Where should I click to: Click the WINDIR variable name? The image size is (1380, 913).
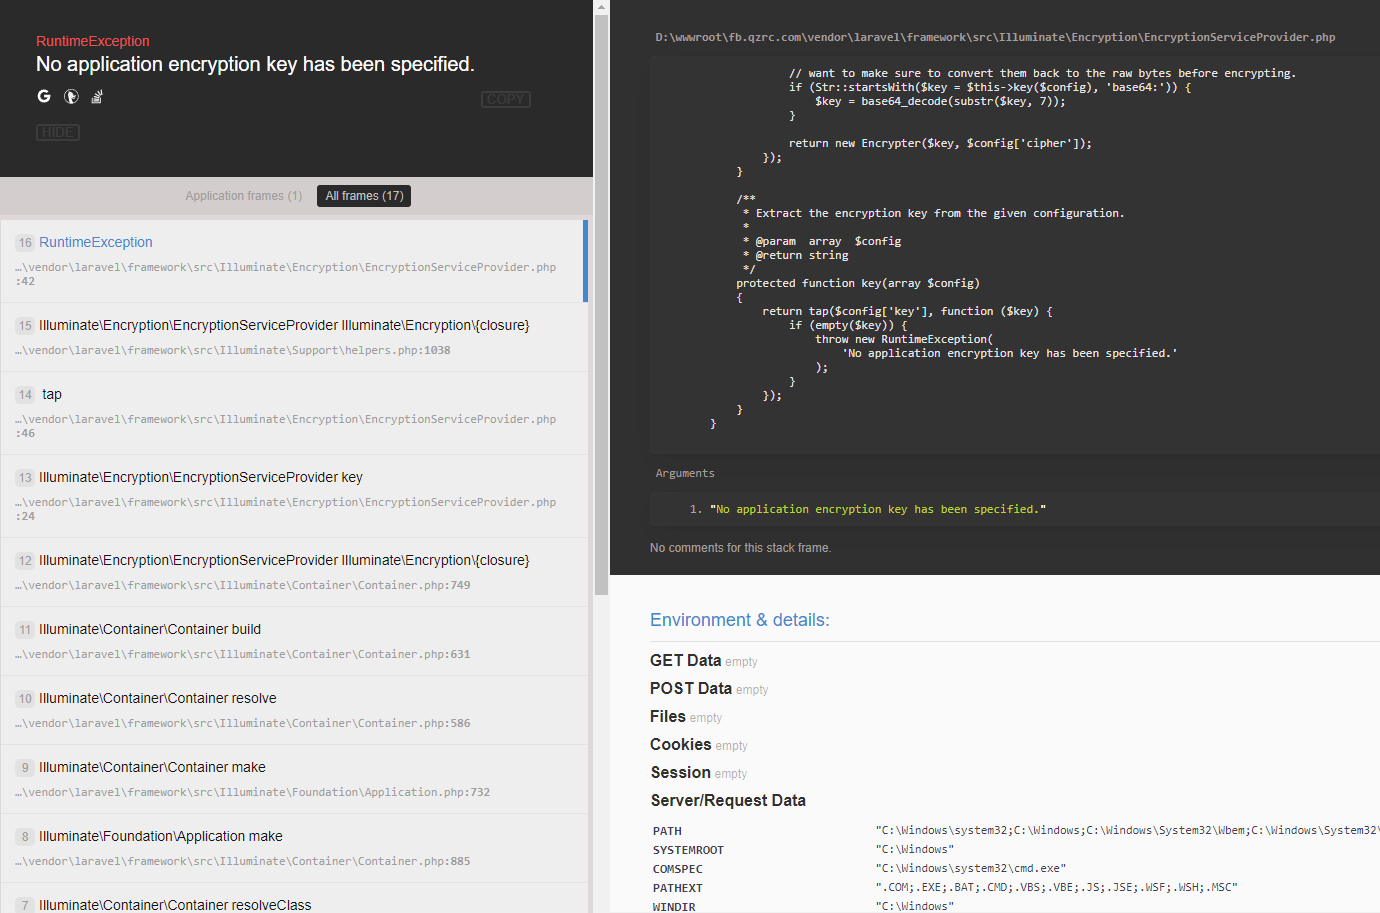pos(674,907)
